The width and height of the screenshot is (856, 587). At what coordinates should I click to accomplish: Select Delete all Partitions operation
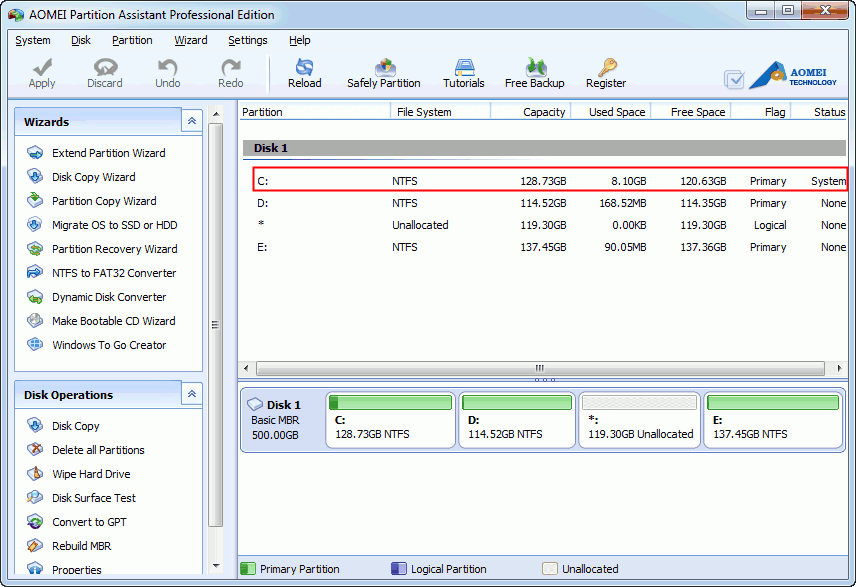98,450
